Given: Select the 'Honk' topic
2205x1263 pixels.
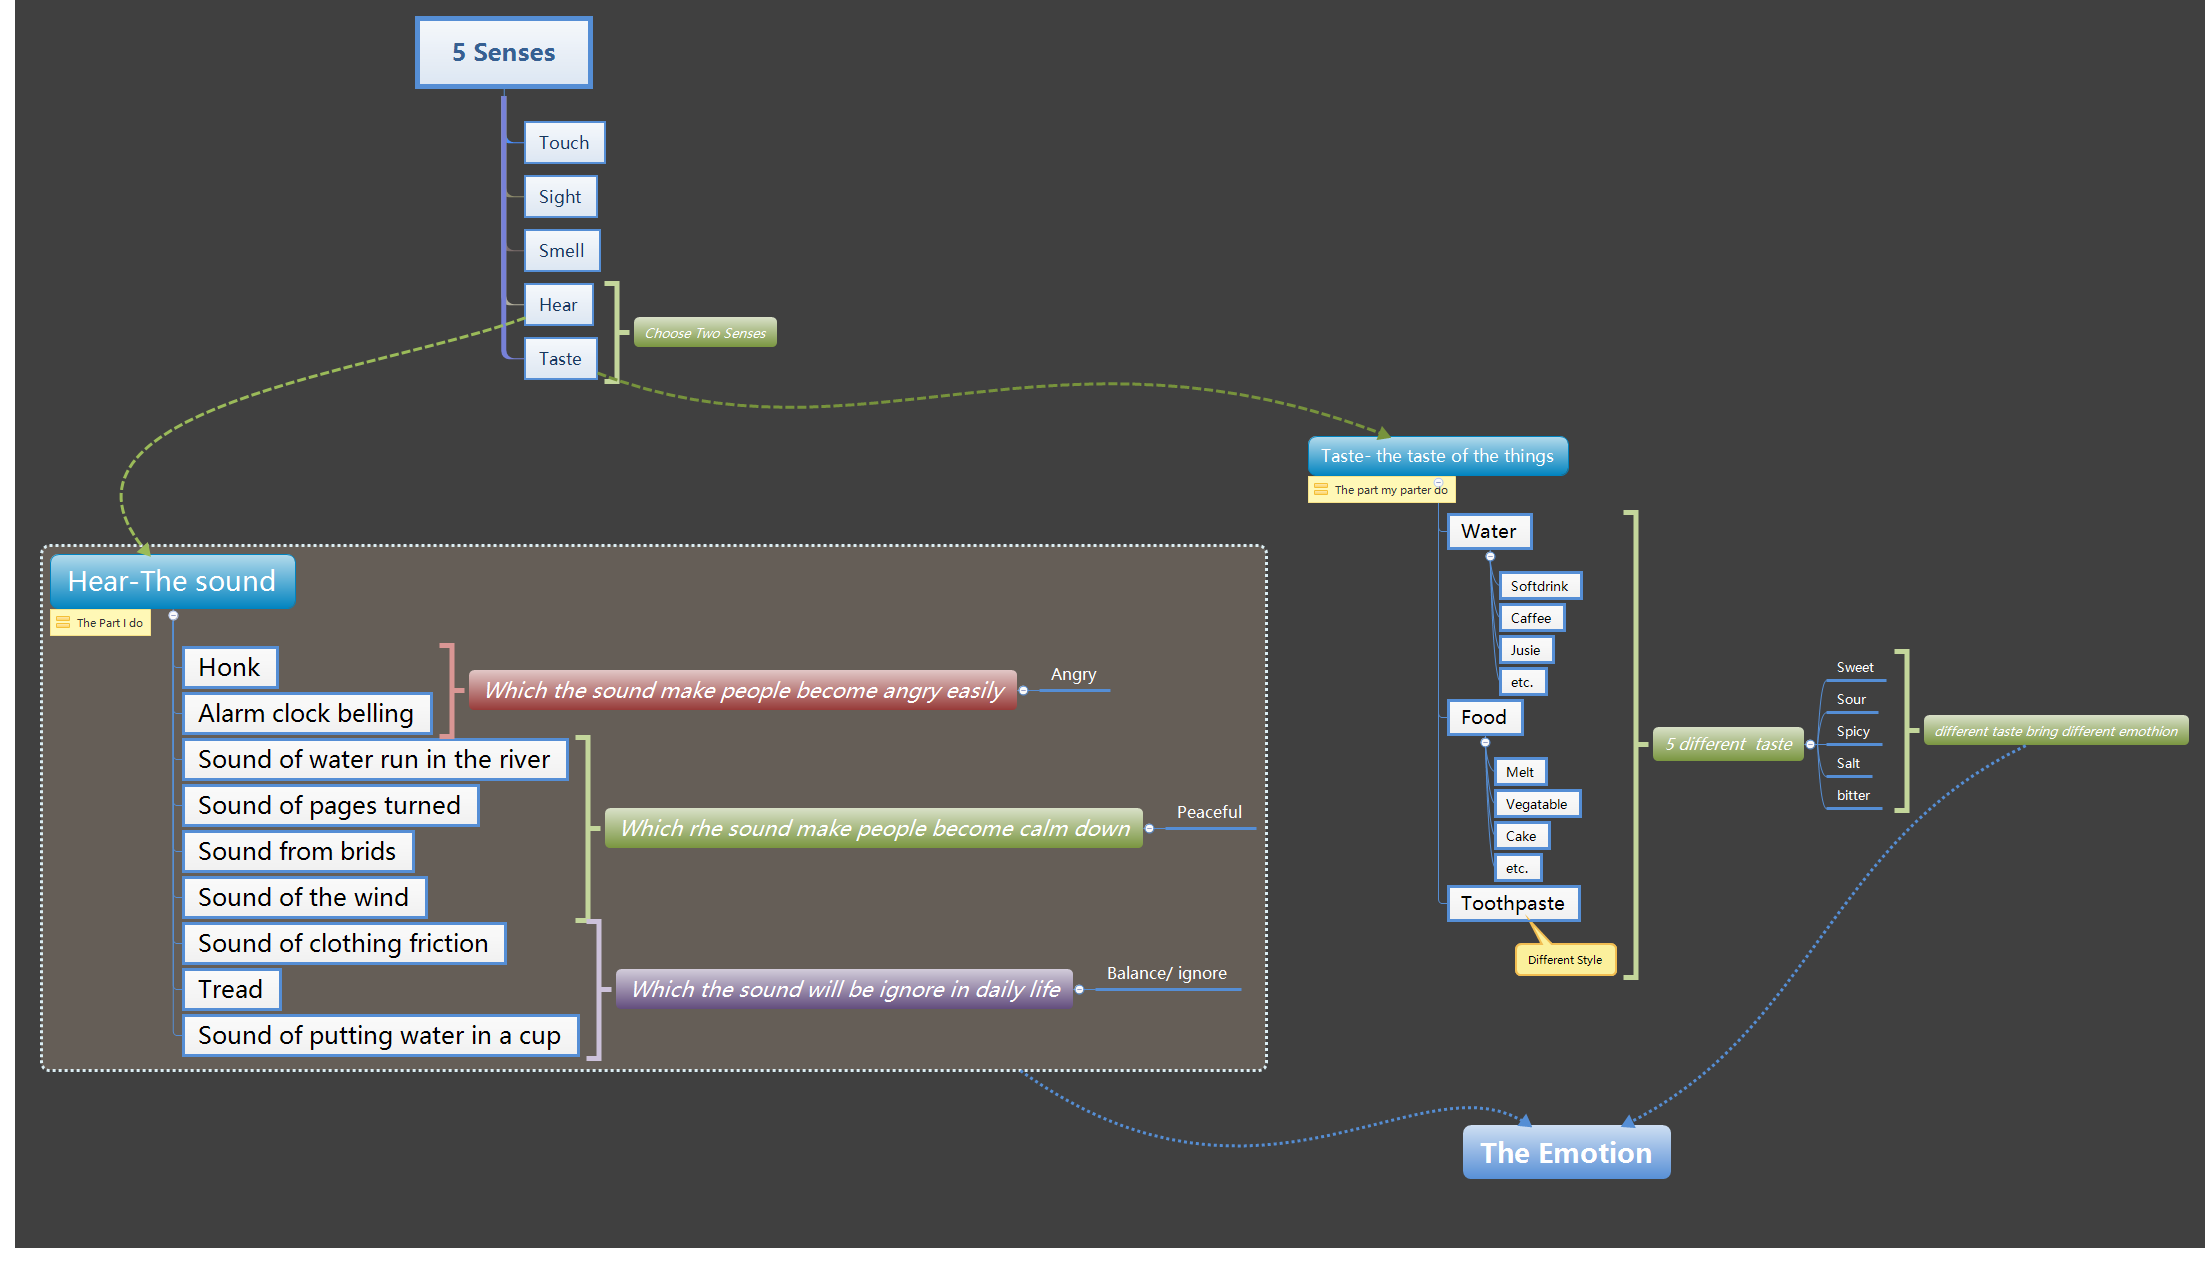Looking at the screenshot, I should [229, 667].
